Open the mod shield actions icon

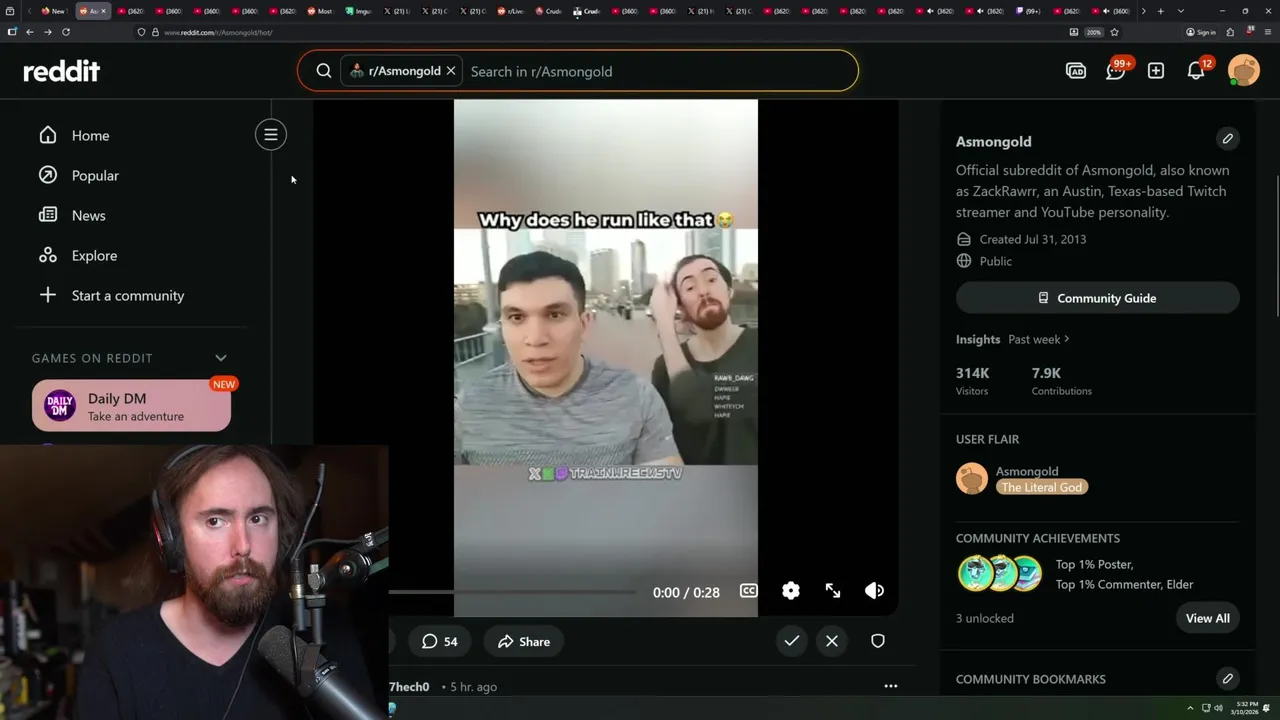click(x=878, y=641)
